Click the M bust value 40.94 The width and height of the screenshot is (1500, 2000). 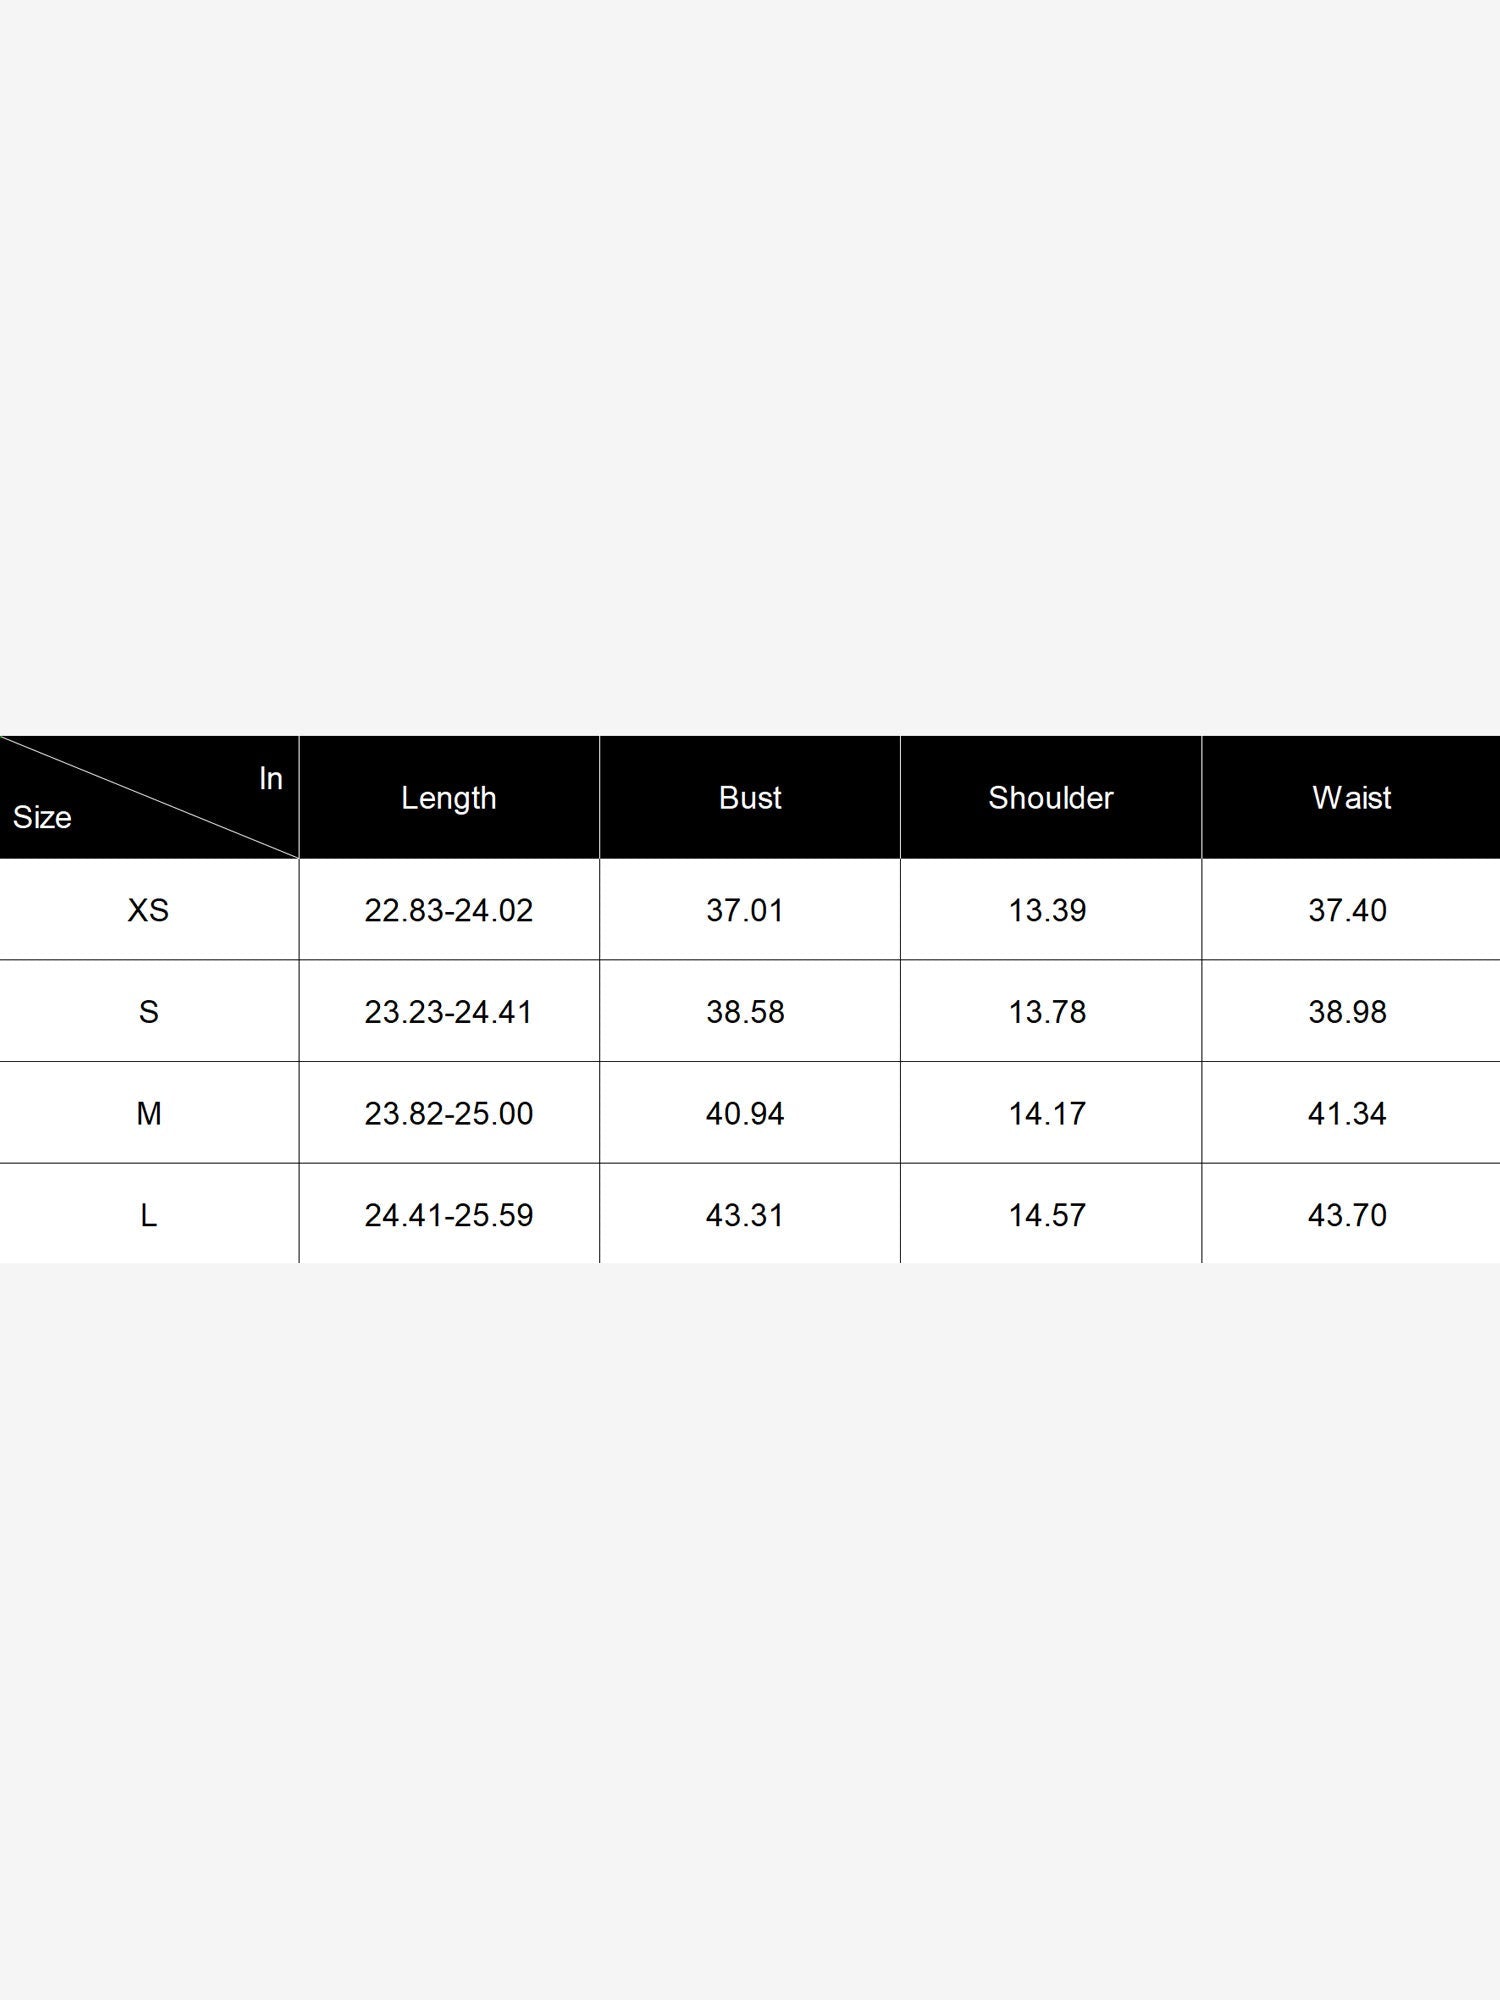click(745, 1113)
